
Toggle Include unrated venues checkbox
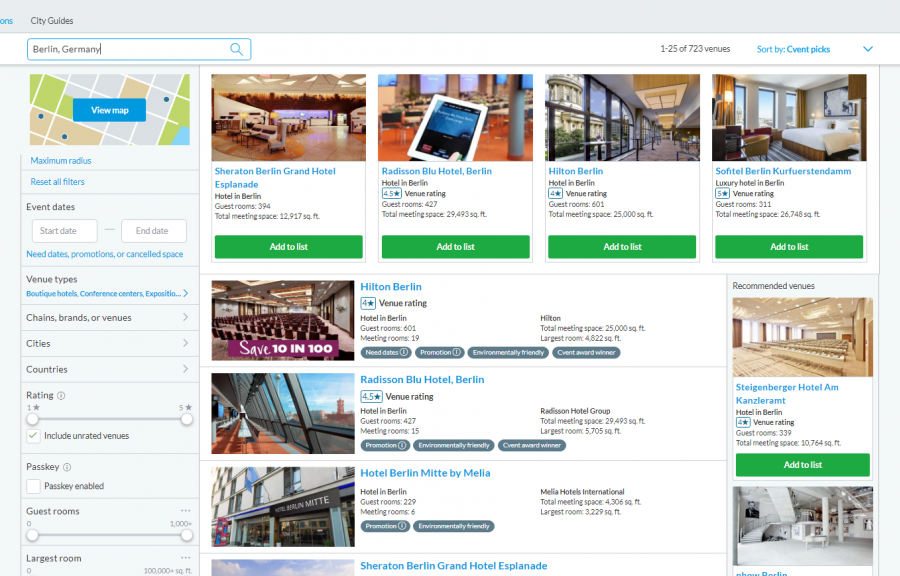pos(33,436)
